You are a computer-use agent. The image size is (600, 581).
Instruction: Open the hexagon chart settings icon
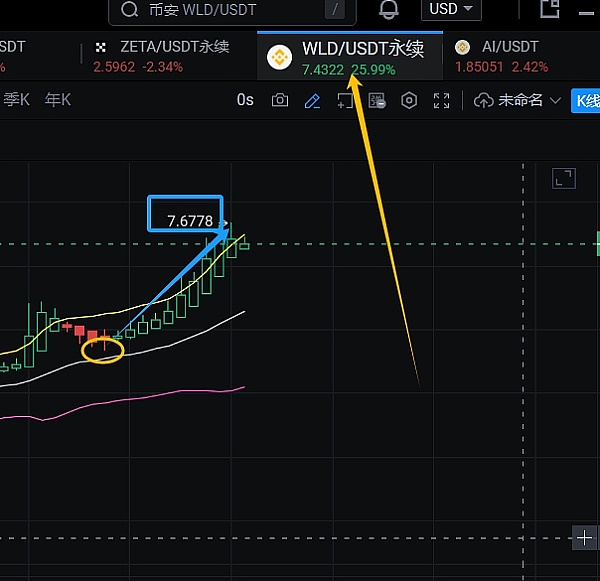tap(409, 100)
